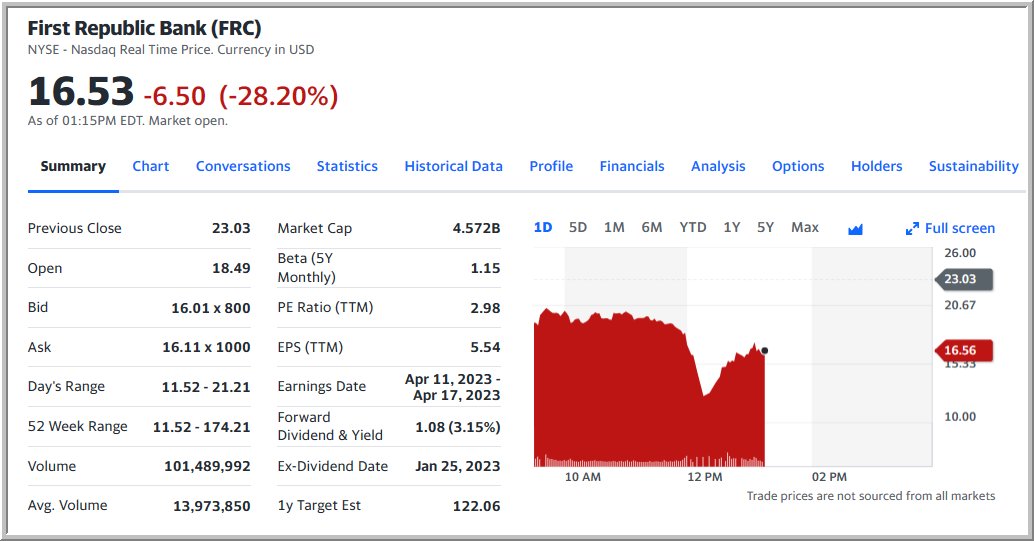
Task: Click the Previous Close label
Action: tap(75, 228)
